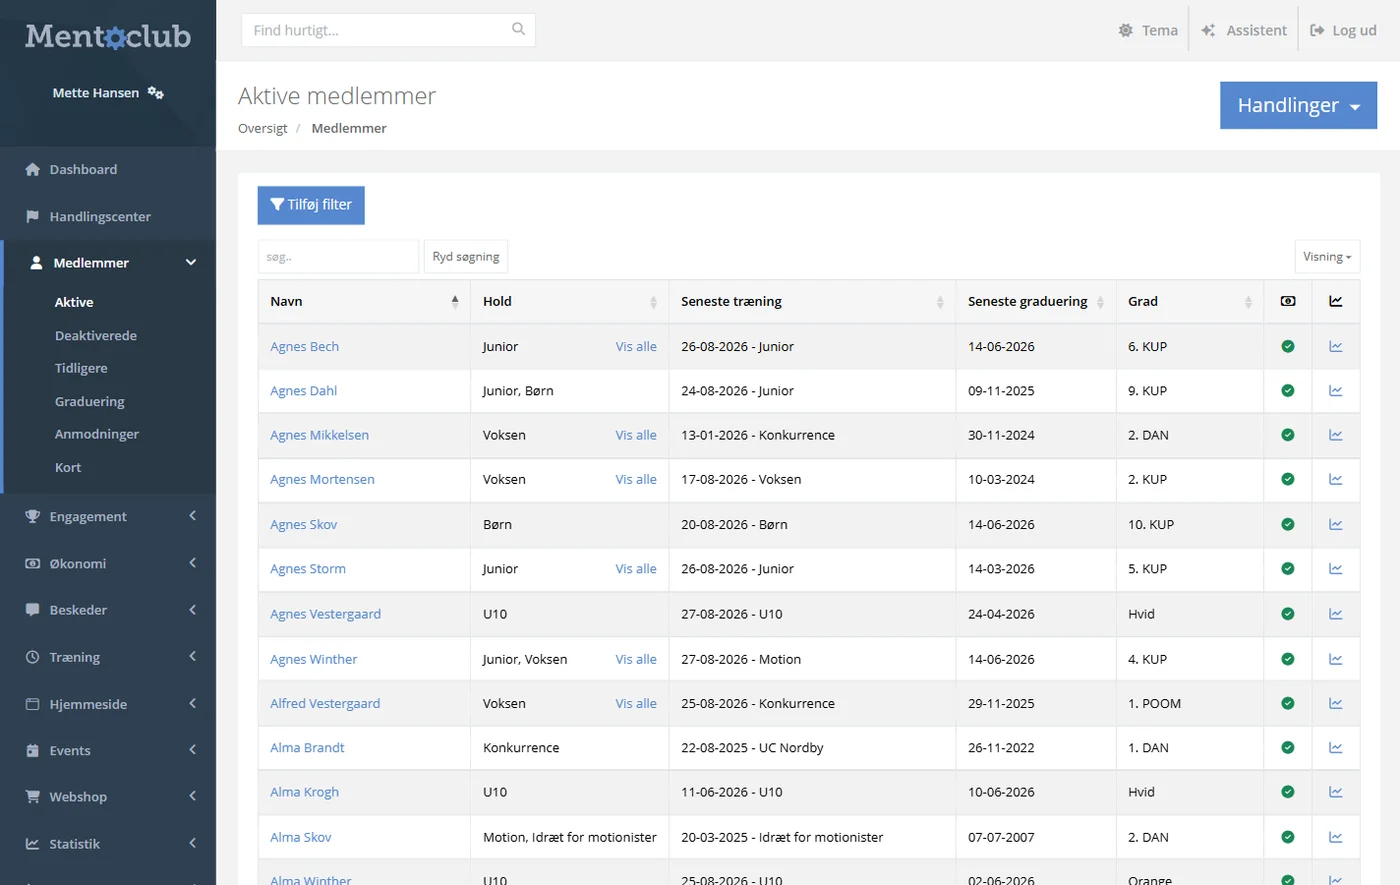Open member Agnes Mortensen link
The width and height of the screenshot is (1400, 885).
click(x=322, y=479)
